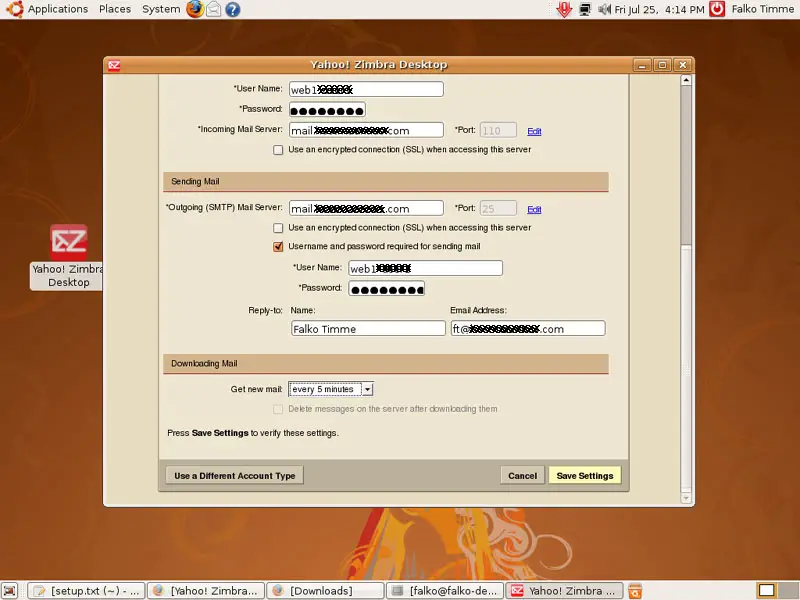The width and height of the screenshot is (800, 600).
Task: Uncheck username and password required for sending
Action: [x=278, y=247]
